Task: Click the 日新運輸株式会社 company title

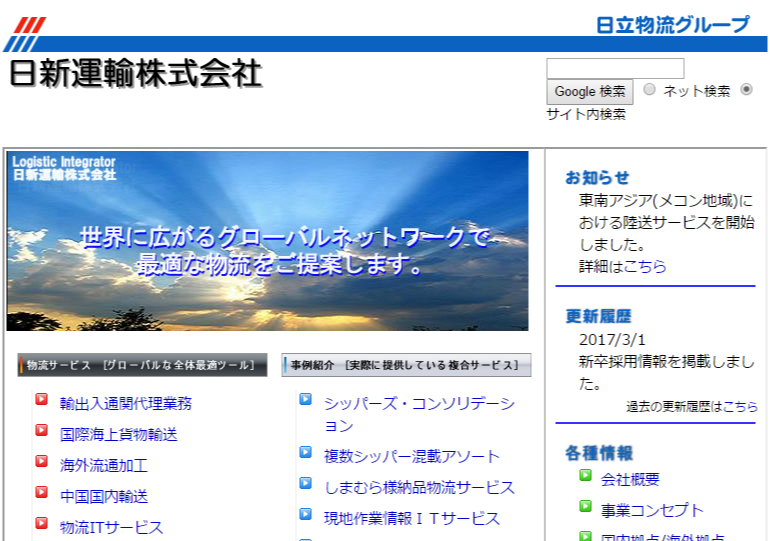Action: pos(136,73)
